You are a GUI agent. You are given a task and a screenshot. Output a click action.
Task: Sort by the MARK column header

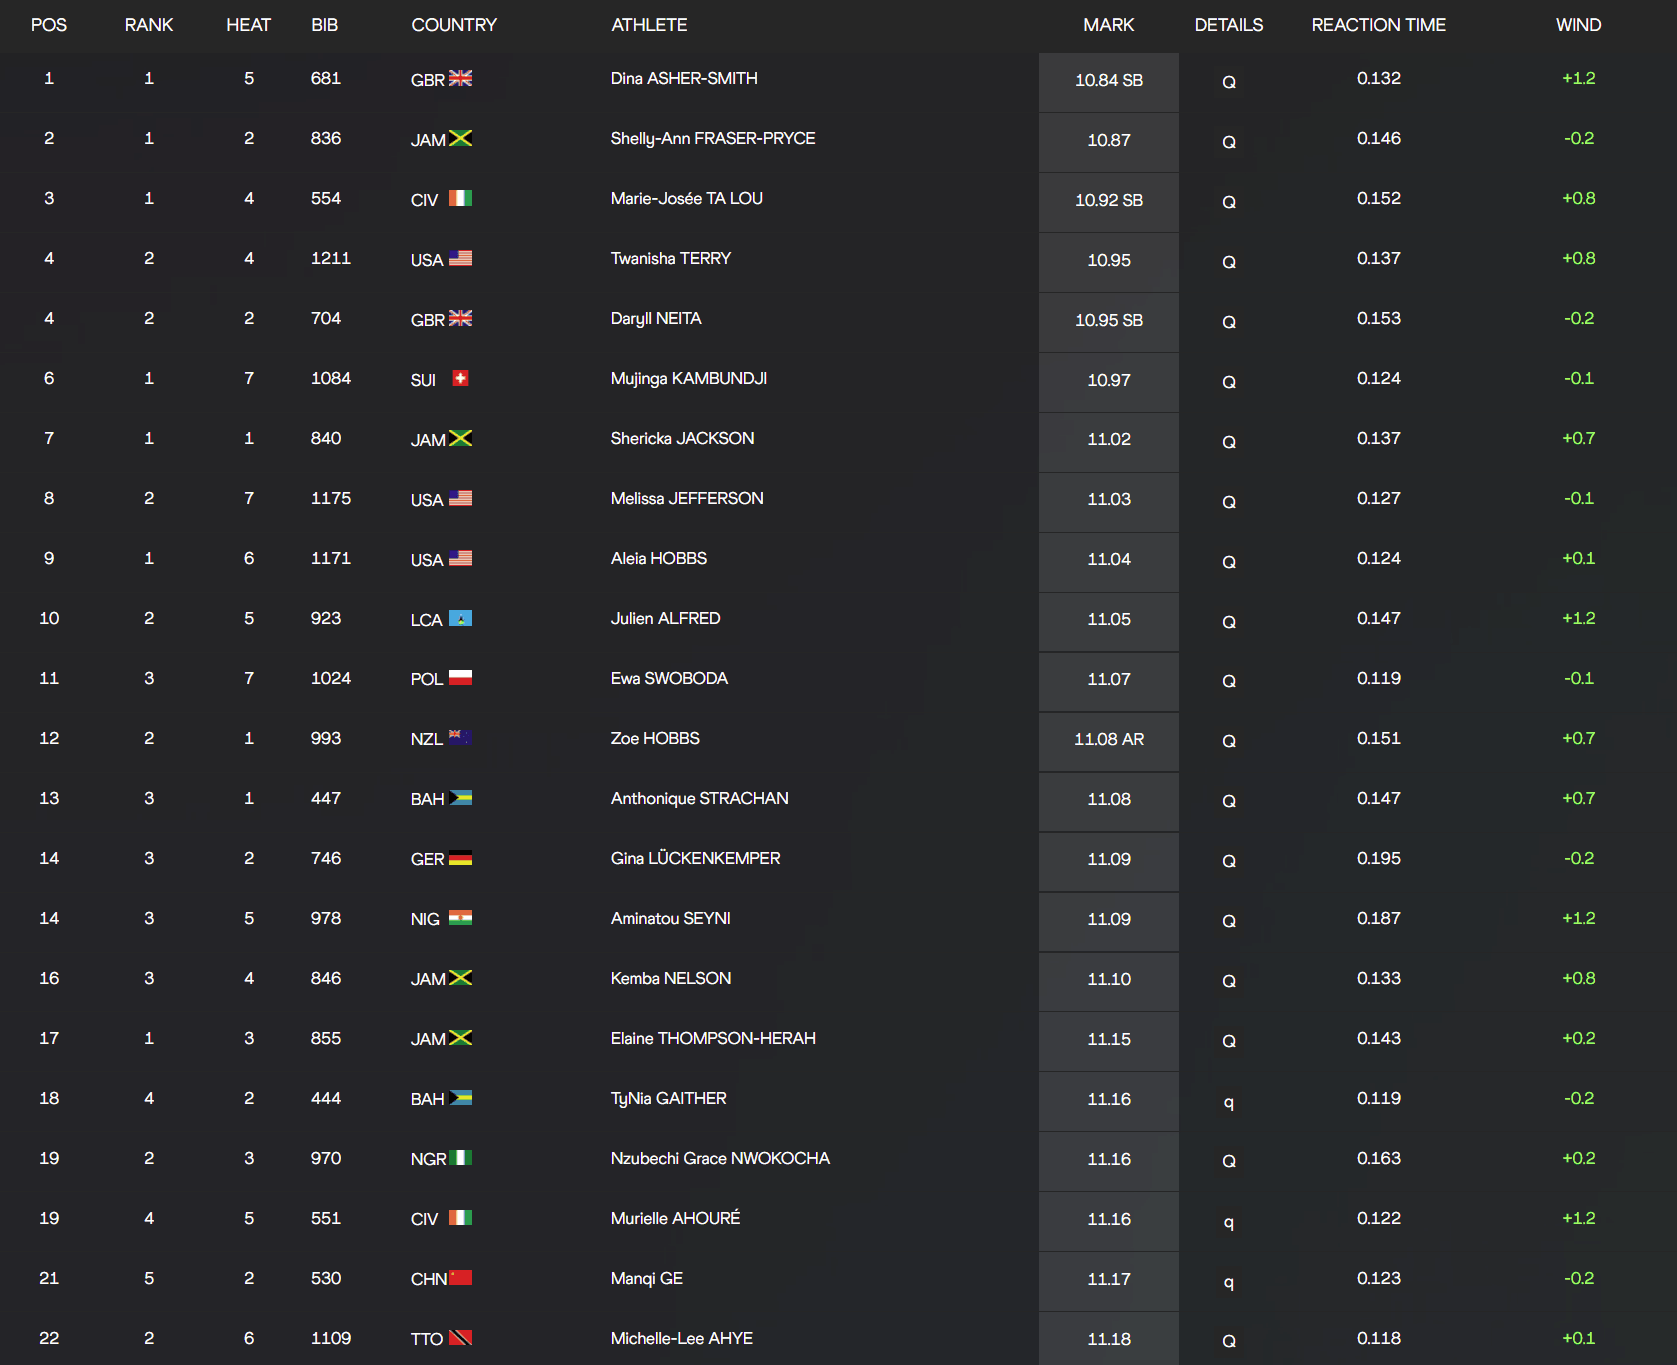tap(1108, 25)
